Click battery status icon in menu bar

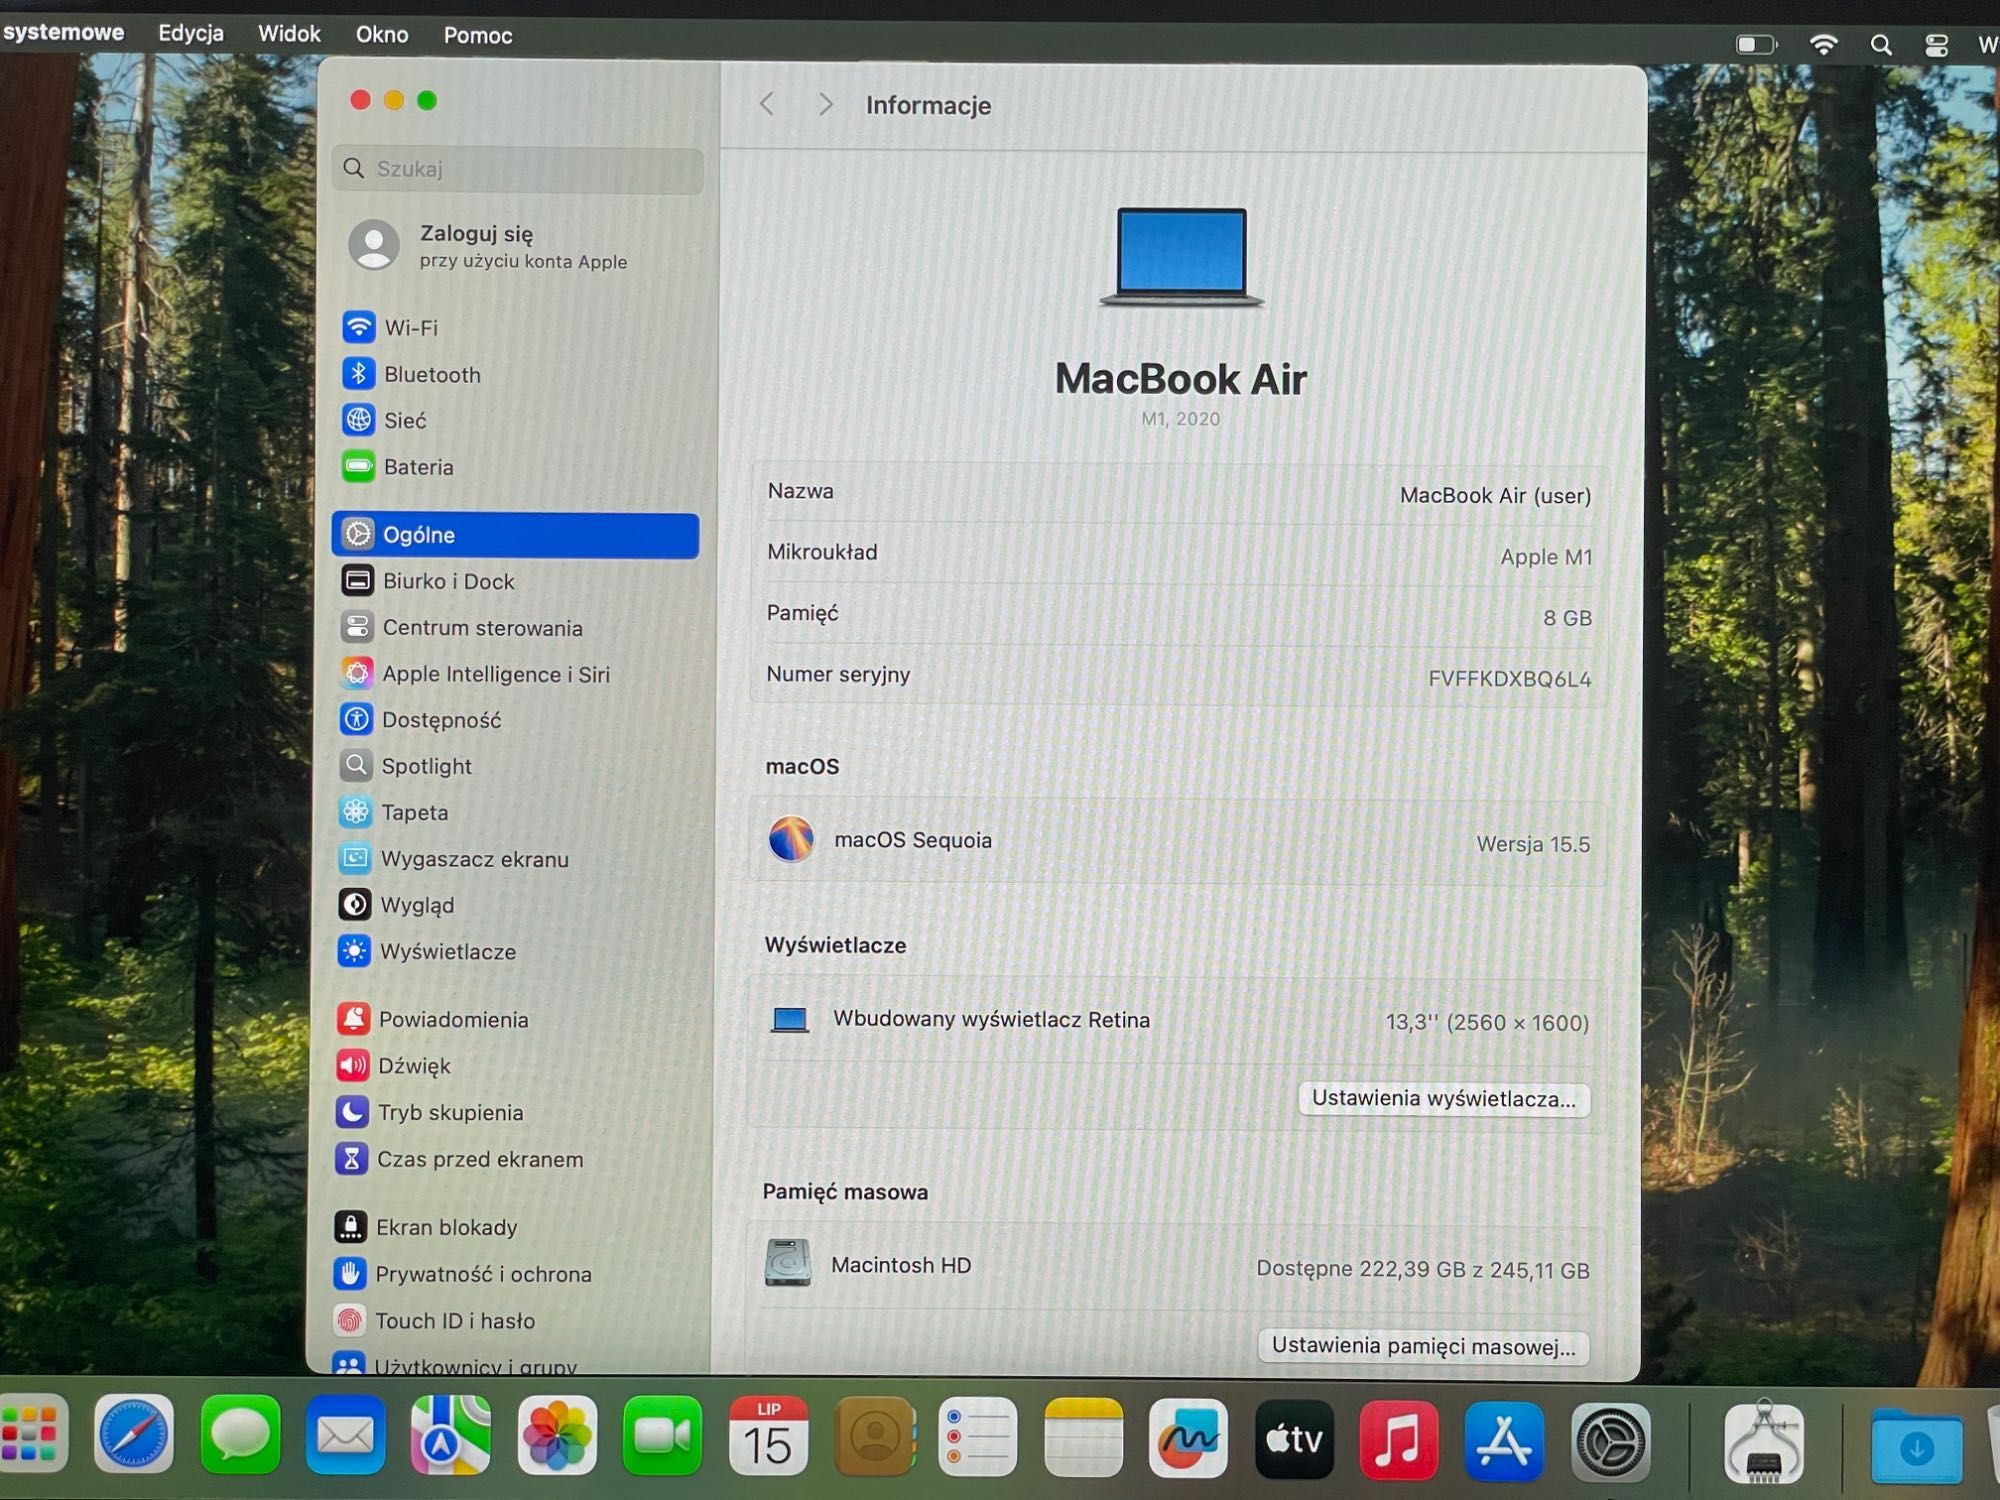pos(1755,44)
